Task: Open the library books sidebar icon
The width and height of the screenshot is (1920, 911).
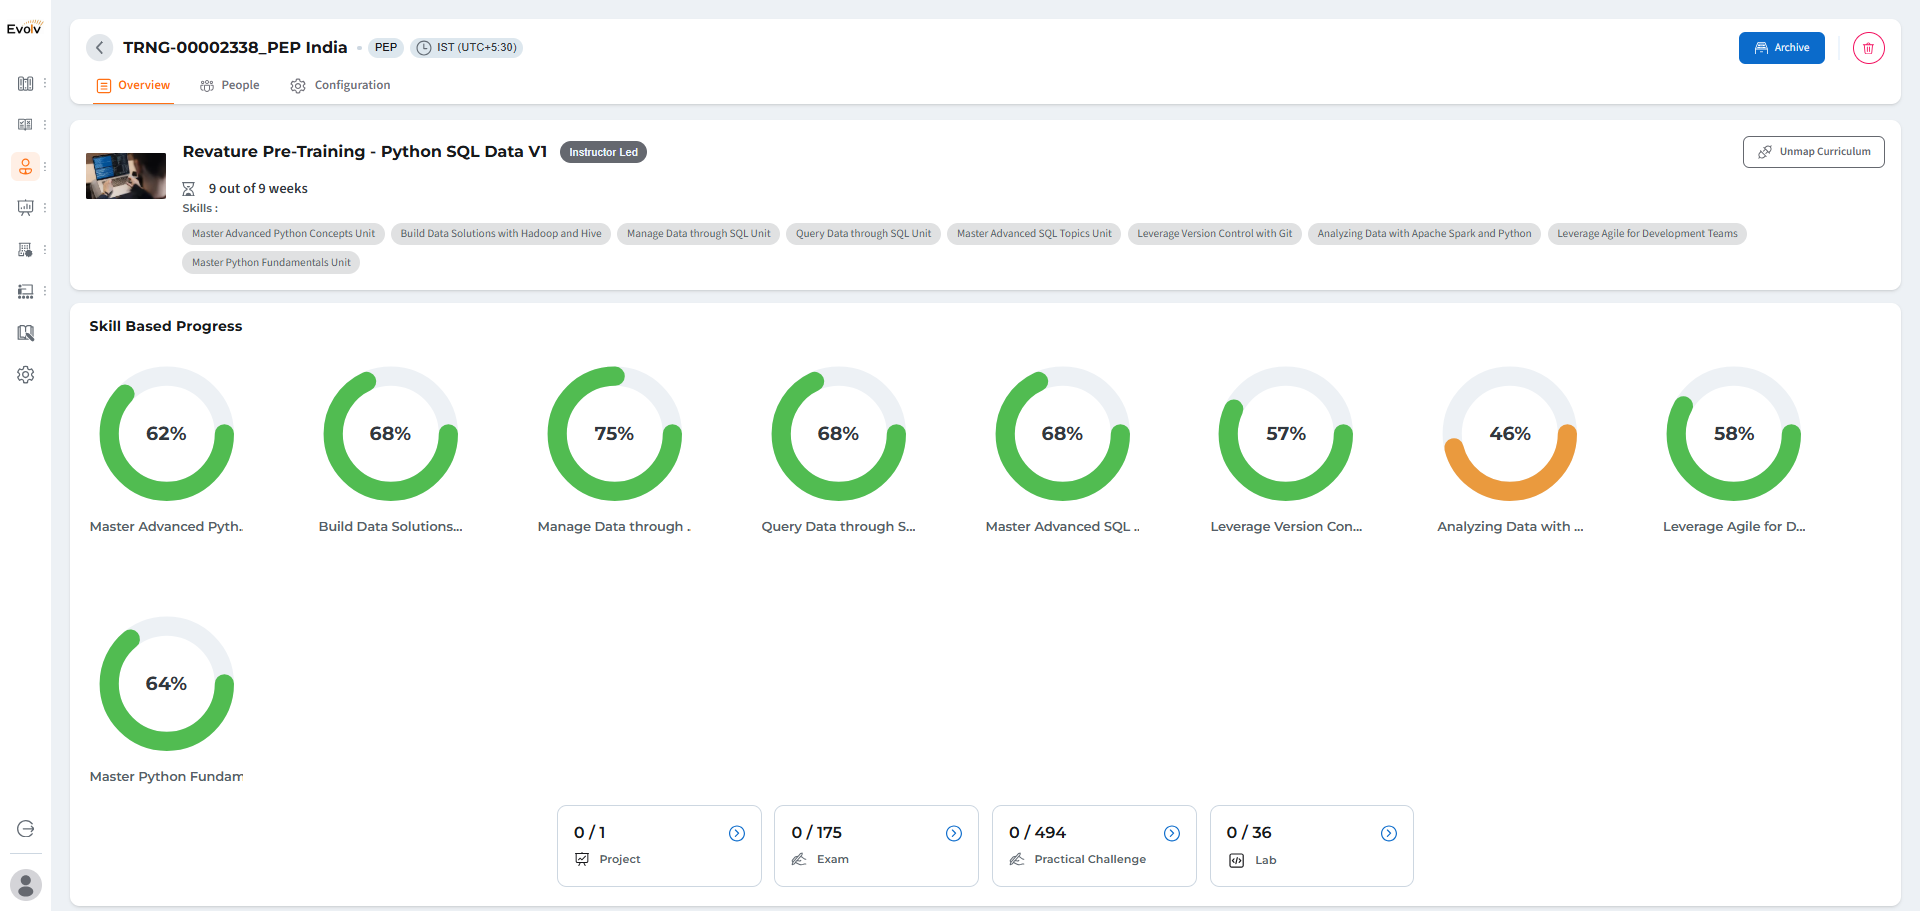Action: (26, 84)
